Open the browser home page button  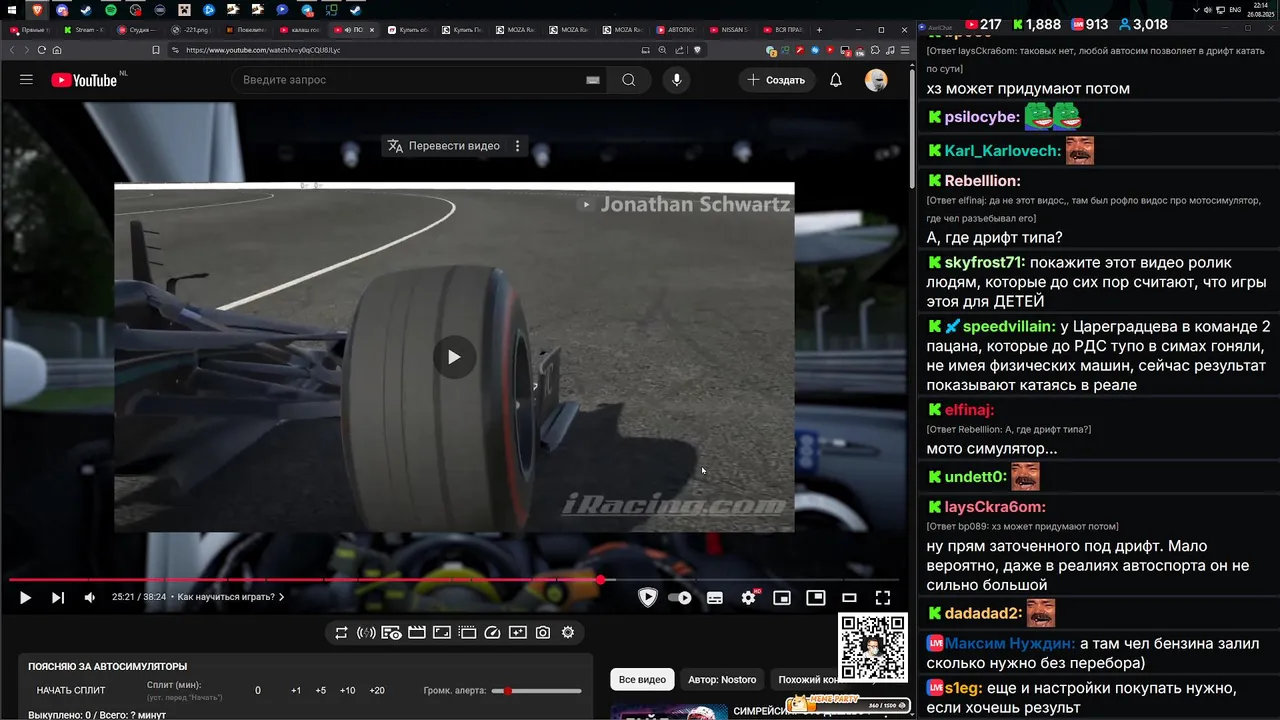pyautogui.click(x=57, y=50)
